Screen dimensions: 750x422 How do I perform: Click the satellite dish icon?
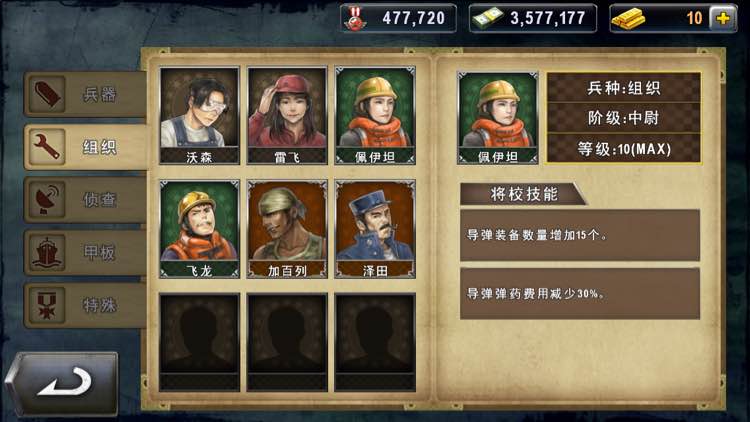click(x=47, y=200)
